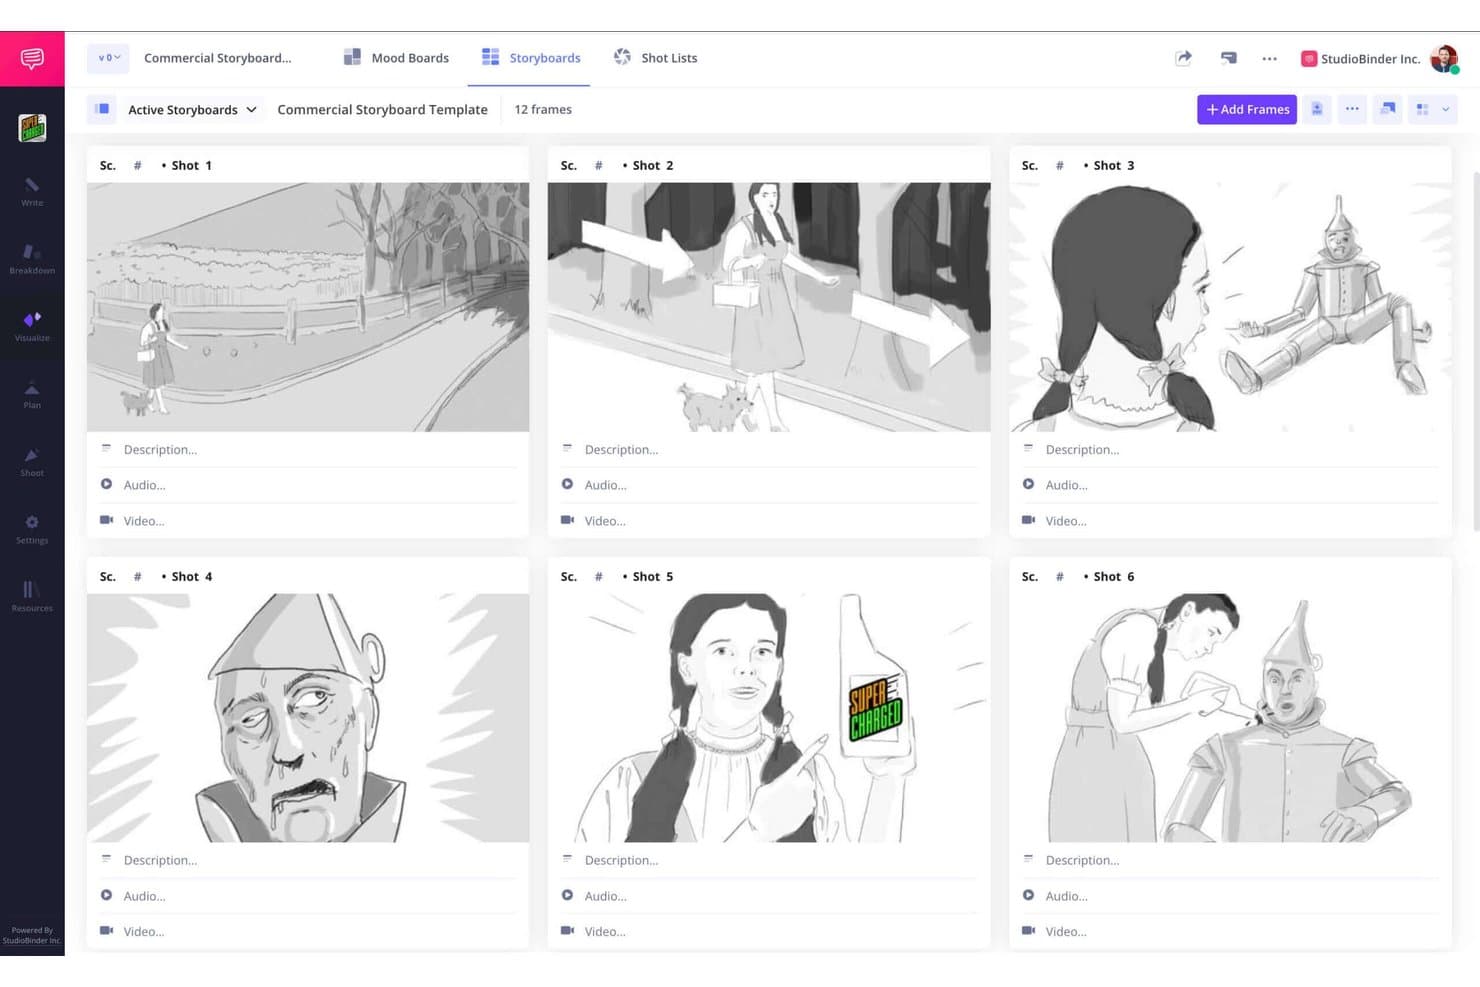The image size is (1480, 987).
Task: Open the Shoot section in sidebar
Action: click(32, 461)
